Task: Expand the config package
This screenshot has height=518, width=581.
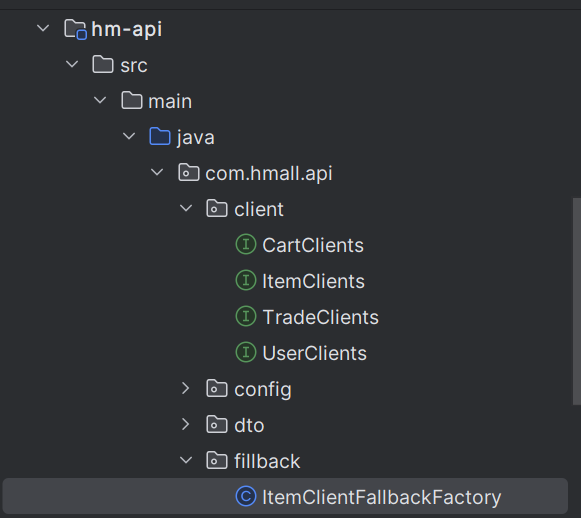Action: [186, 388]
